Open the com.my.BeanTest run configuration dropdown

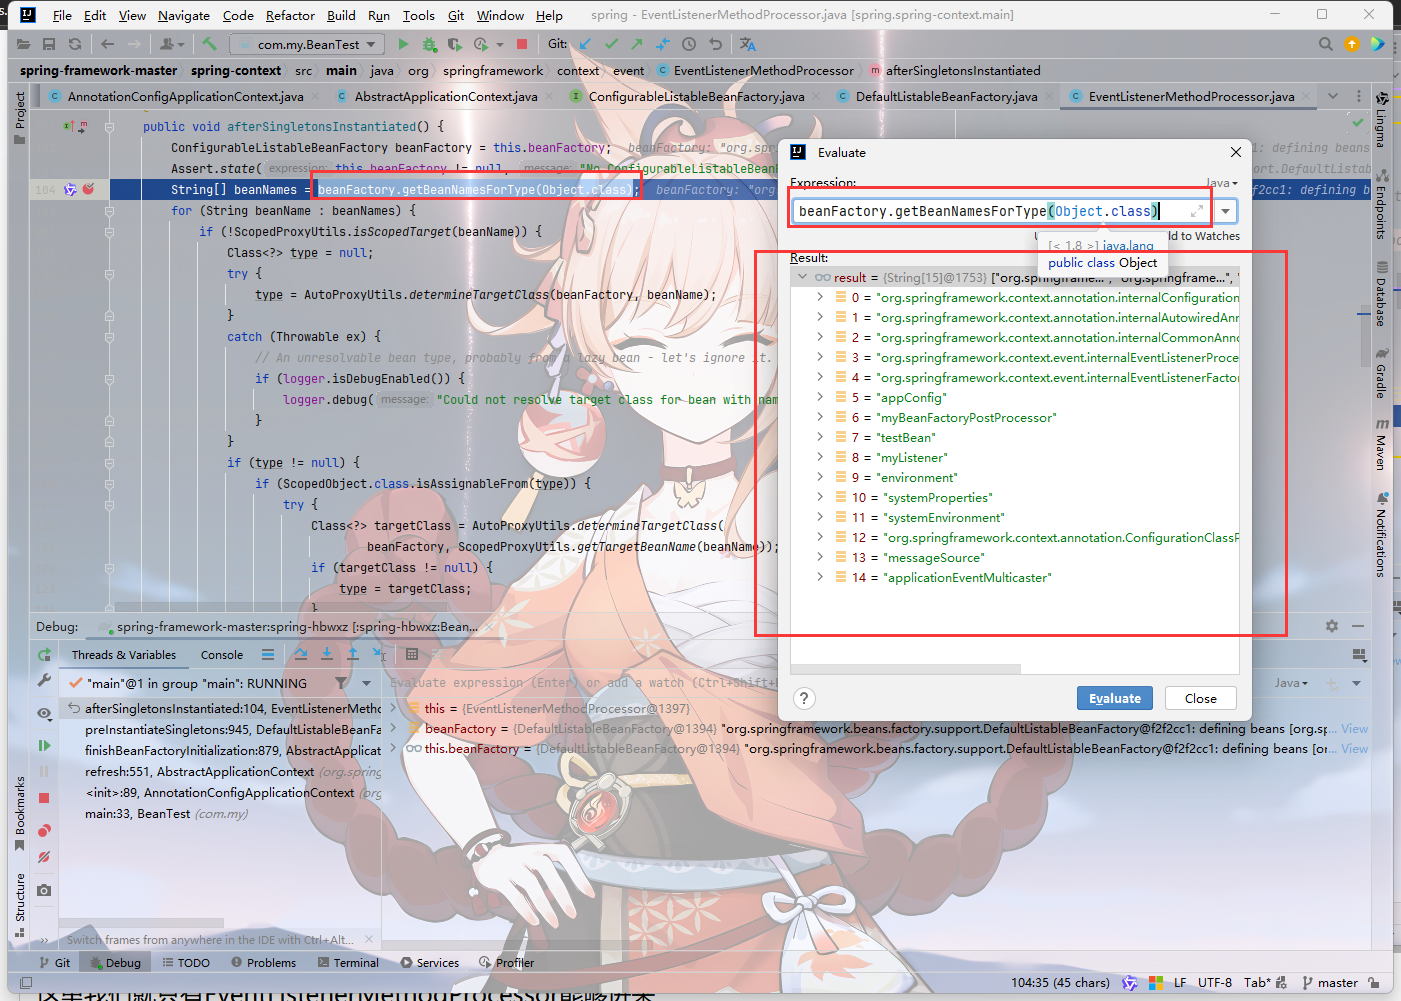(308, 44)
